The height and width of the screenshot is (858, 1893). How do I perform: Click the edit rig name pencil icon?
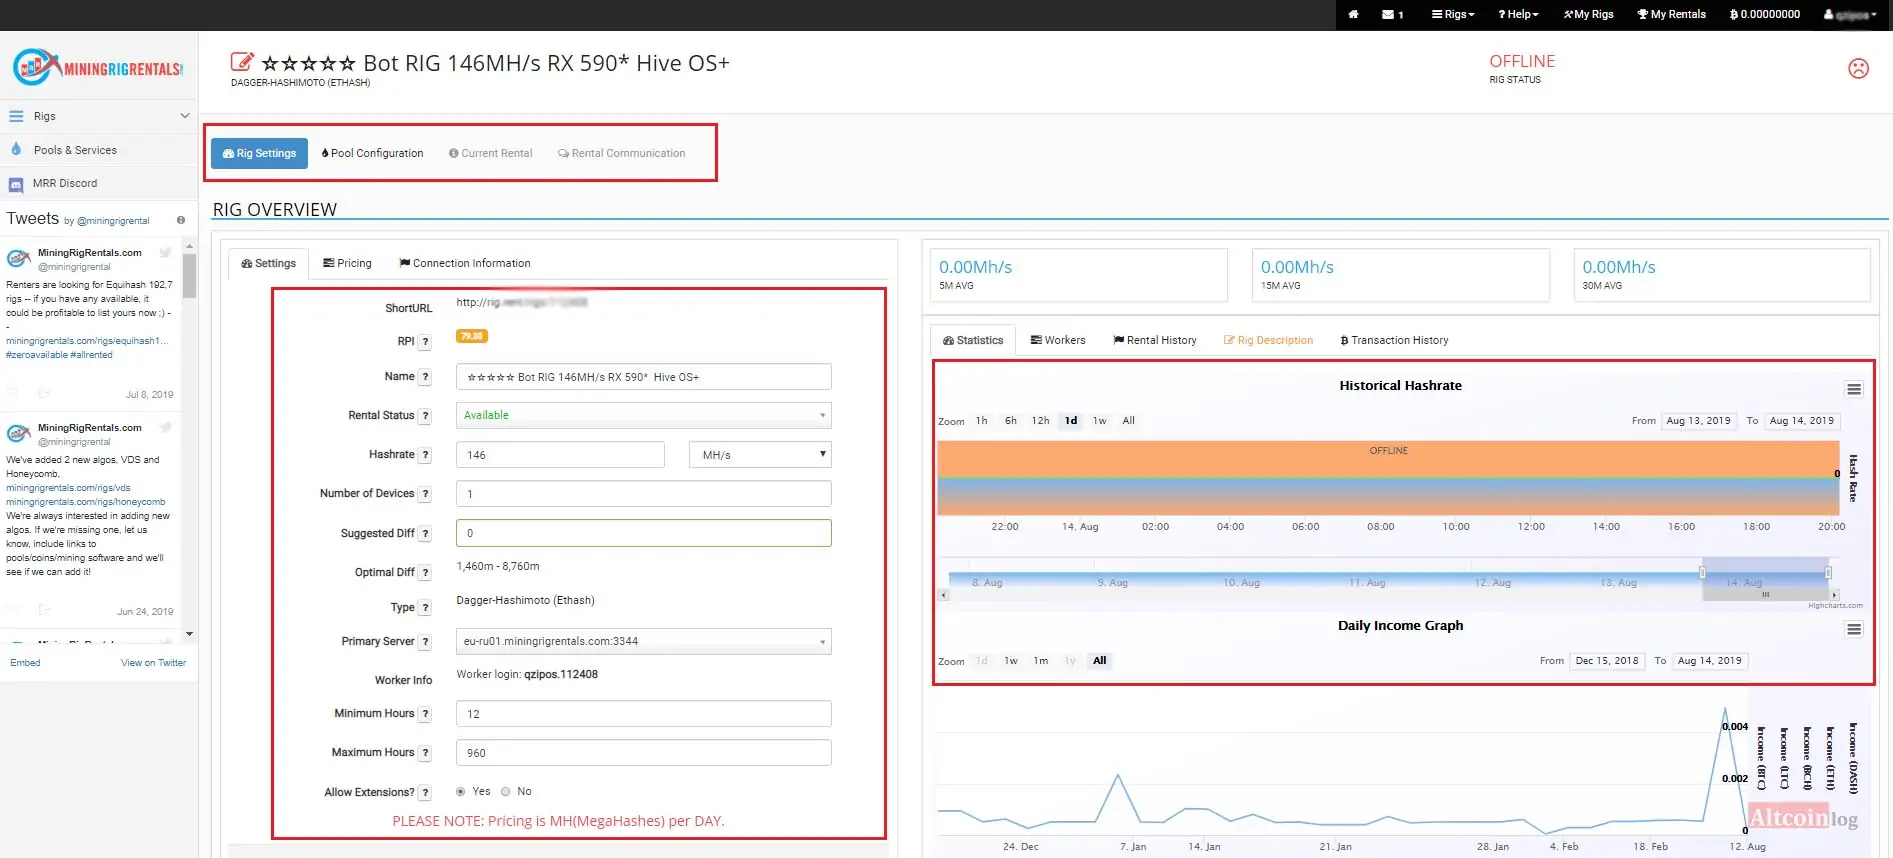(241, 62)
